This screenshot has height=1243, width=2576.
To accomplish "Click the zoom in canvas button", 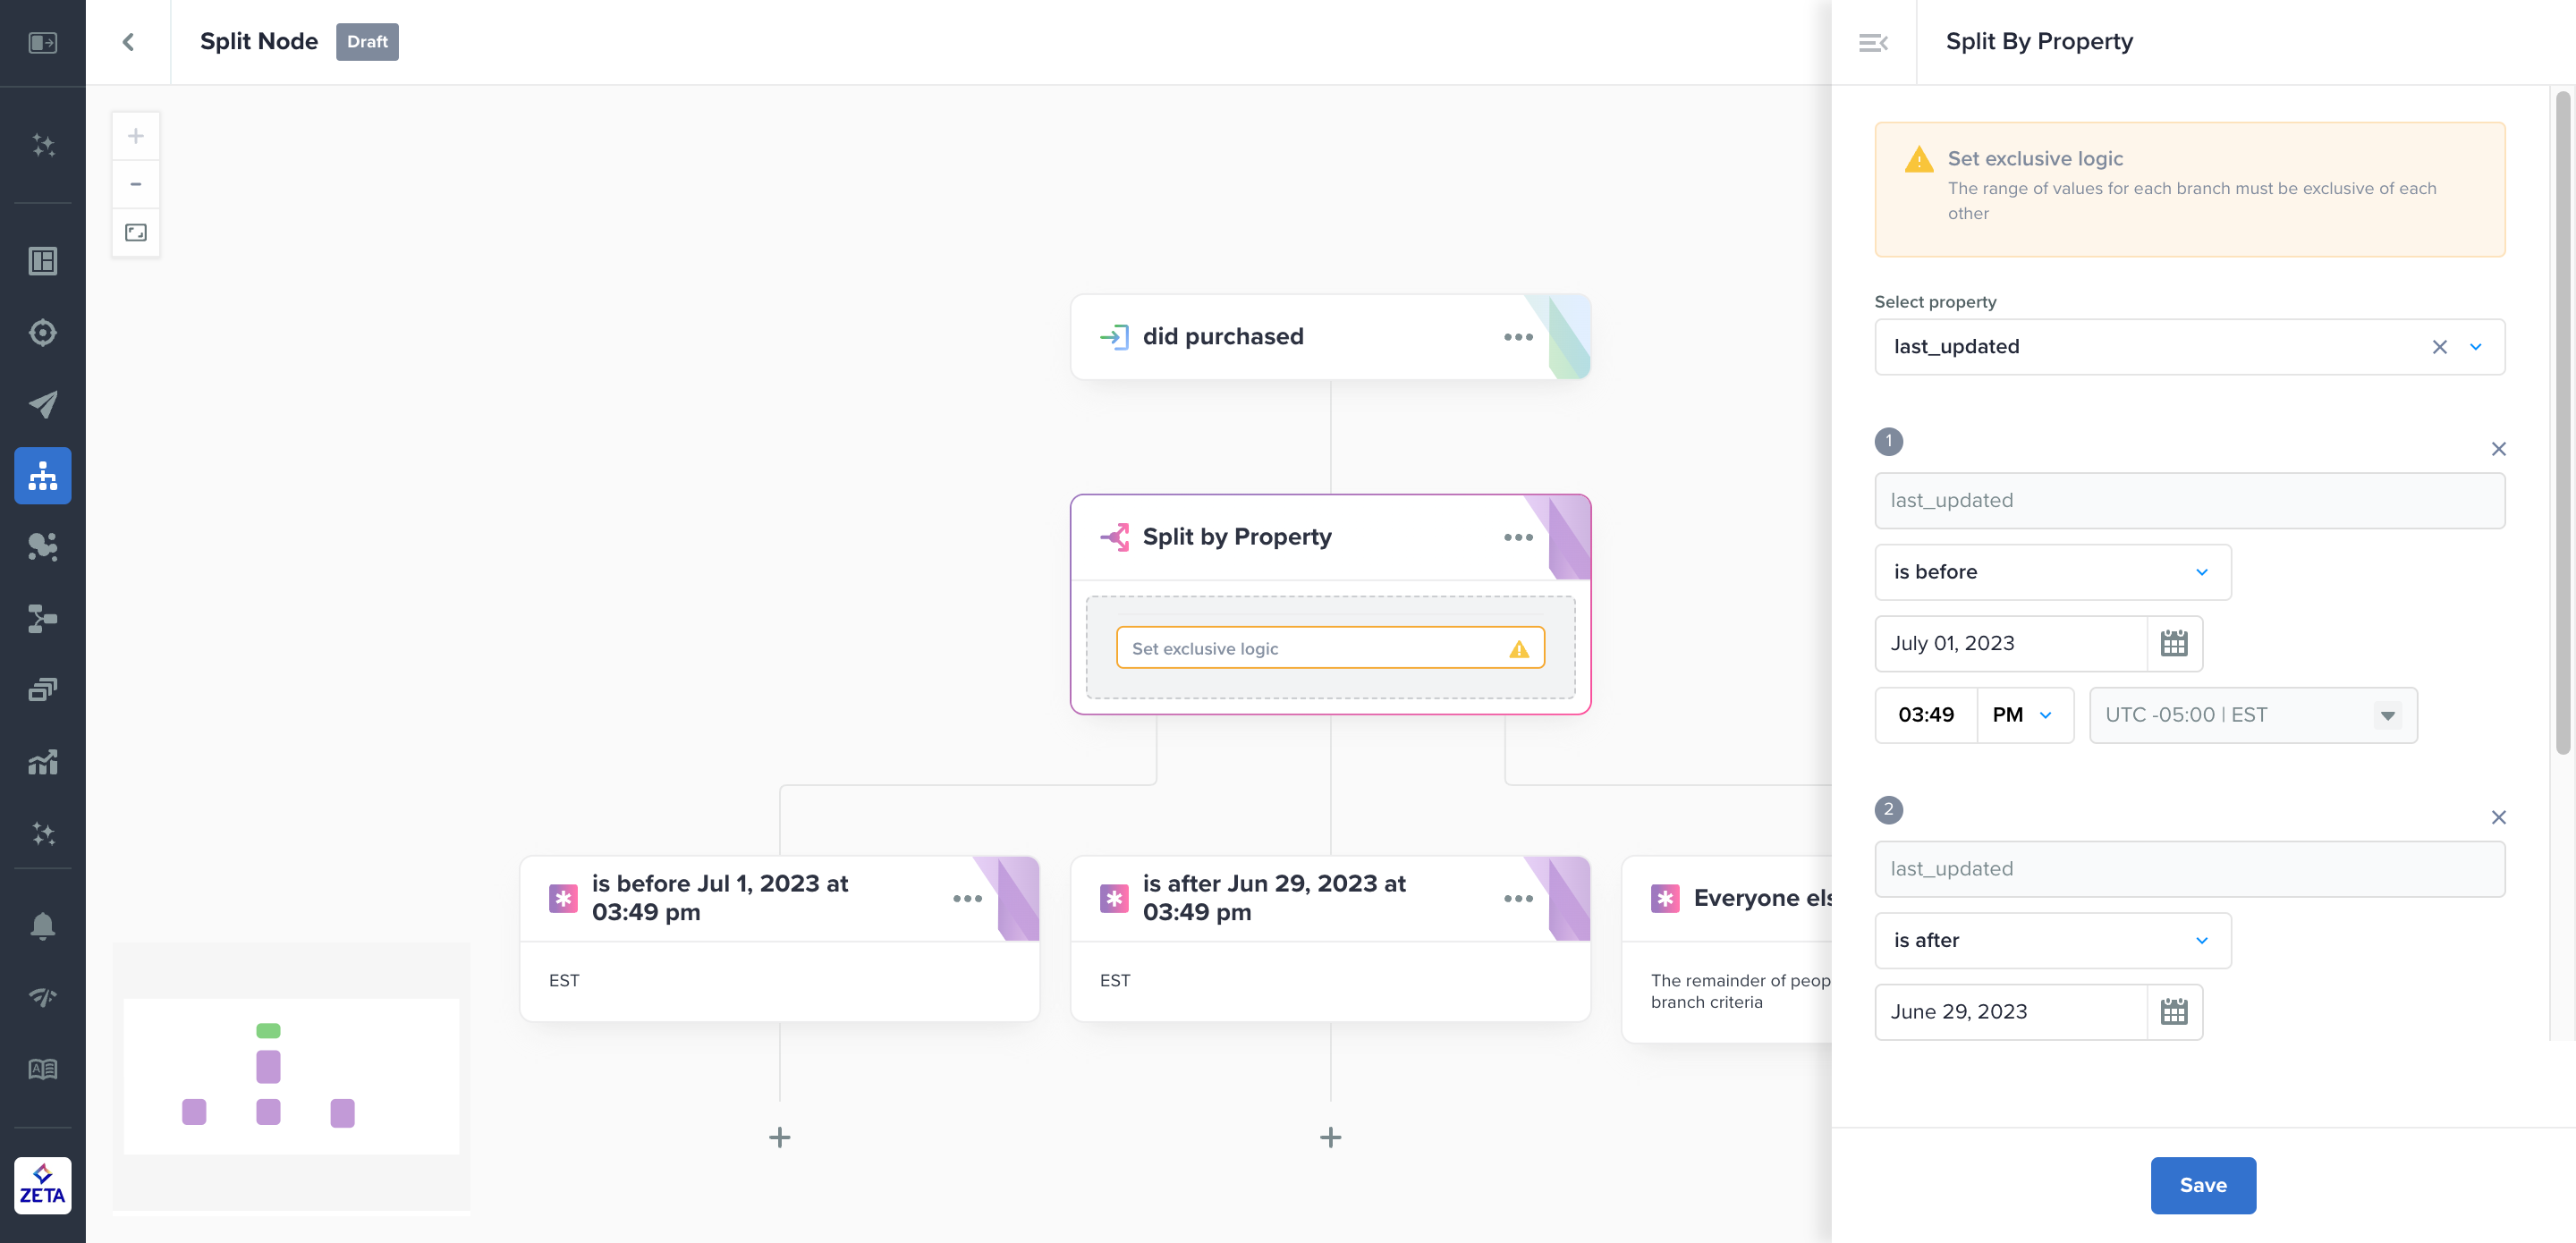I will pos(136,136).
